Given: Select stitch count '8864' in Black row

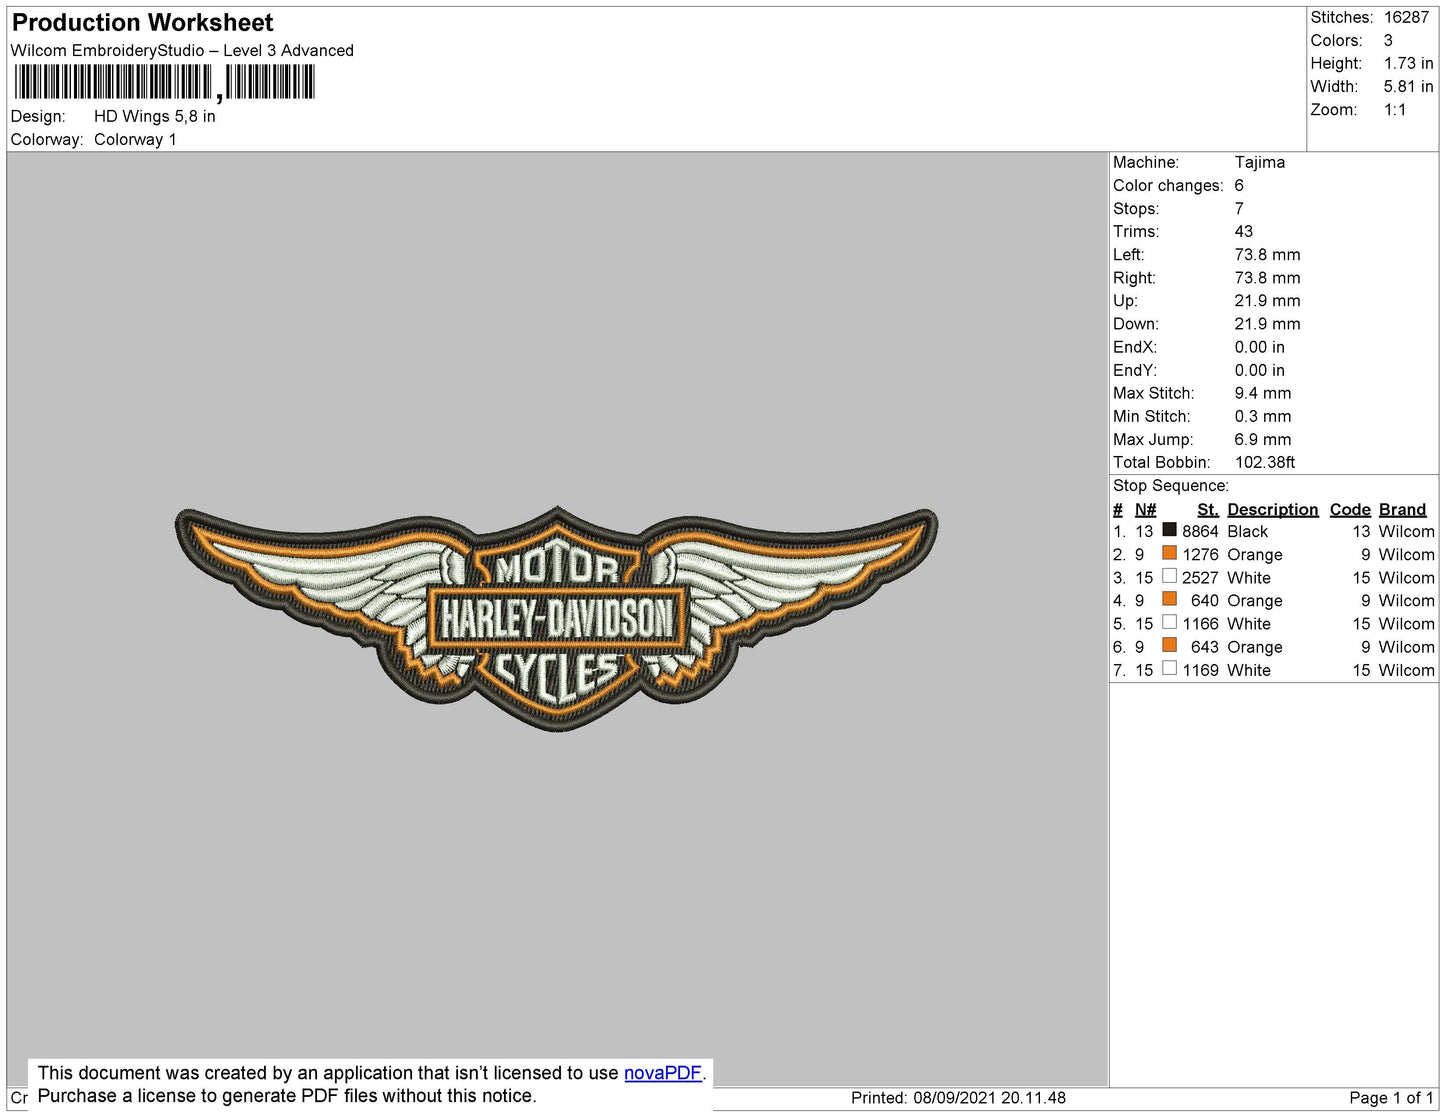Looking at the screenshot, I should point(1200,532).
